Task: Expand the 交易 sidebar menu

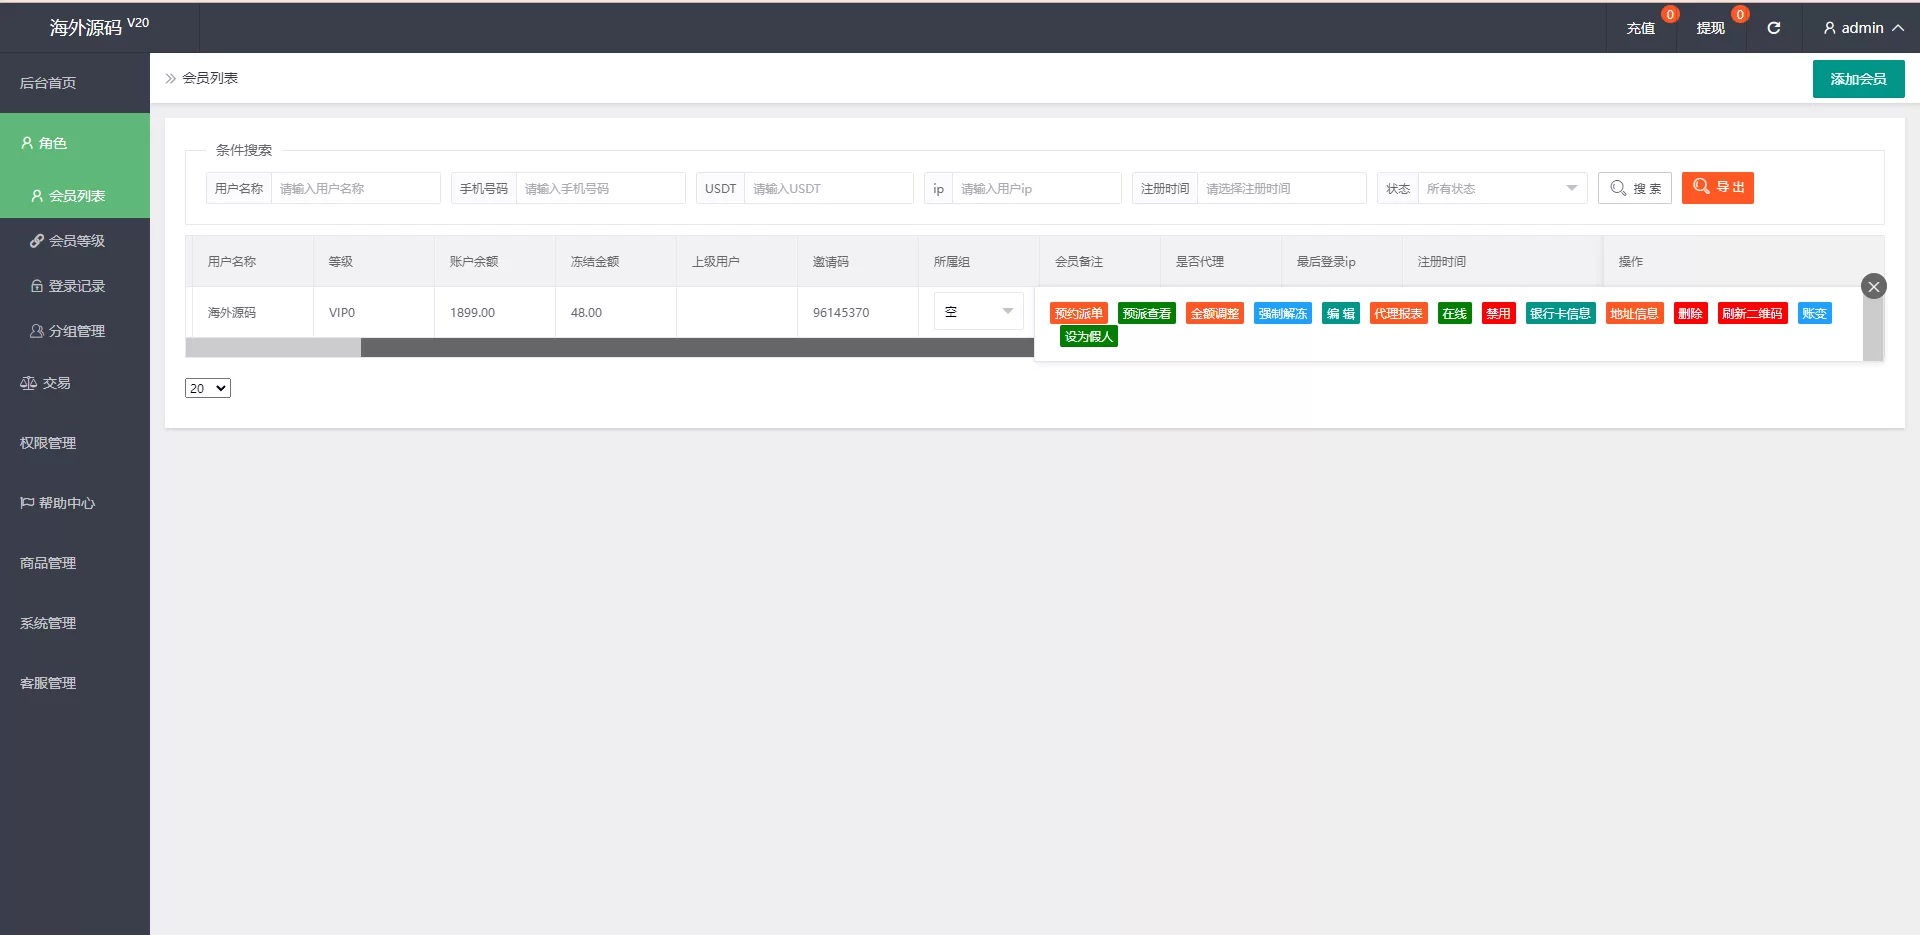Action: (56, 383)
